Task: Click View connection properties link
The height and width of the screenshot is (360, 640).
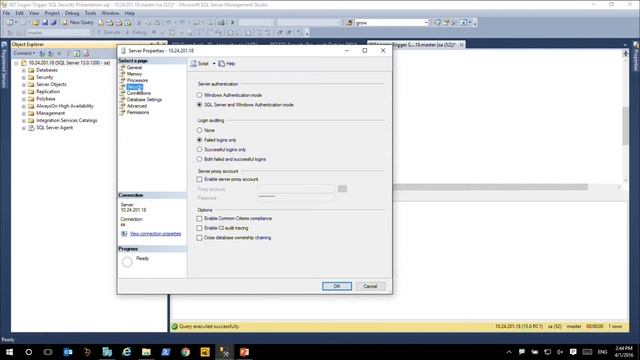Action: coord(156,234)
